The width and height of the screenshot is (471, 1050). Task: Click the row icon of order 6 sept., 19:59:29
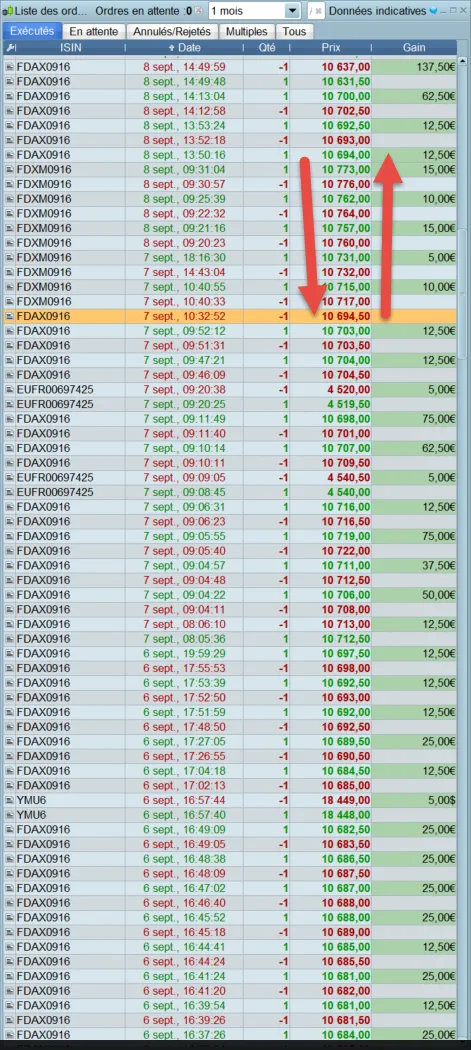pos(9,654)
